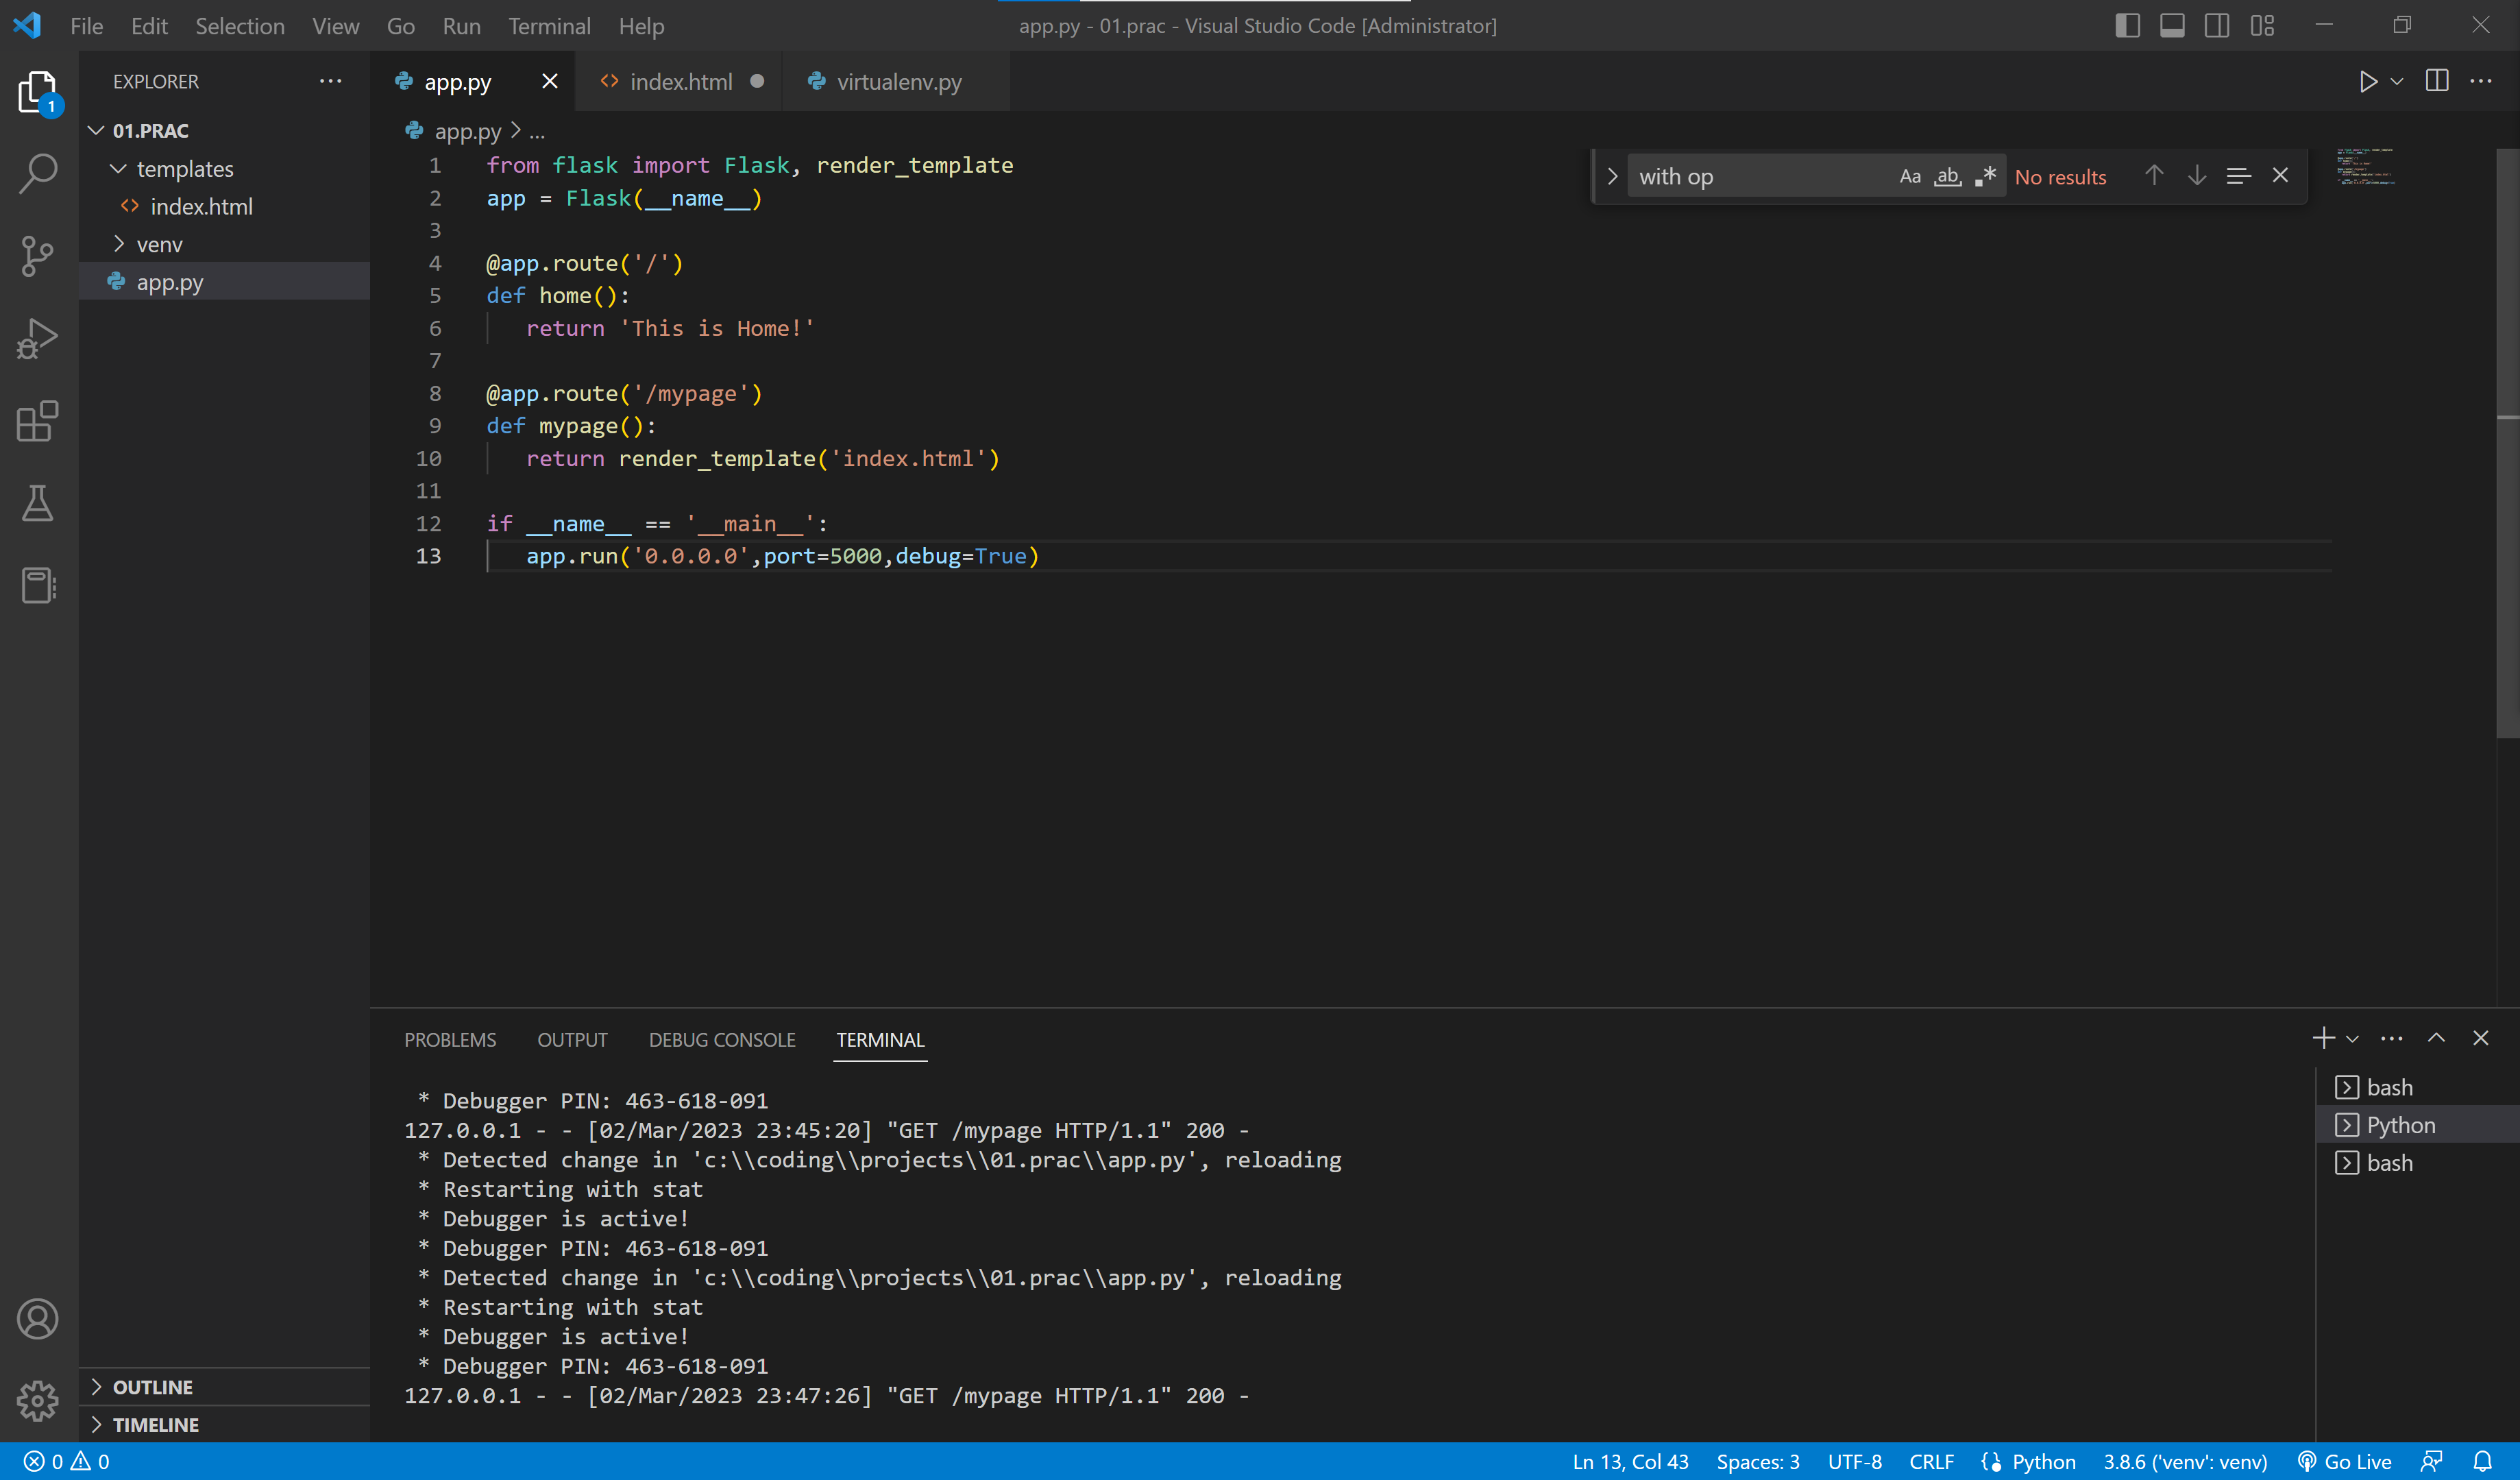Open the Accounts menu icon
Viewport: 2520px width, 1480px height.
coord(38,1319)
